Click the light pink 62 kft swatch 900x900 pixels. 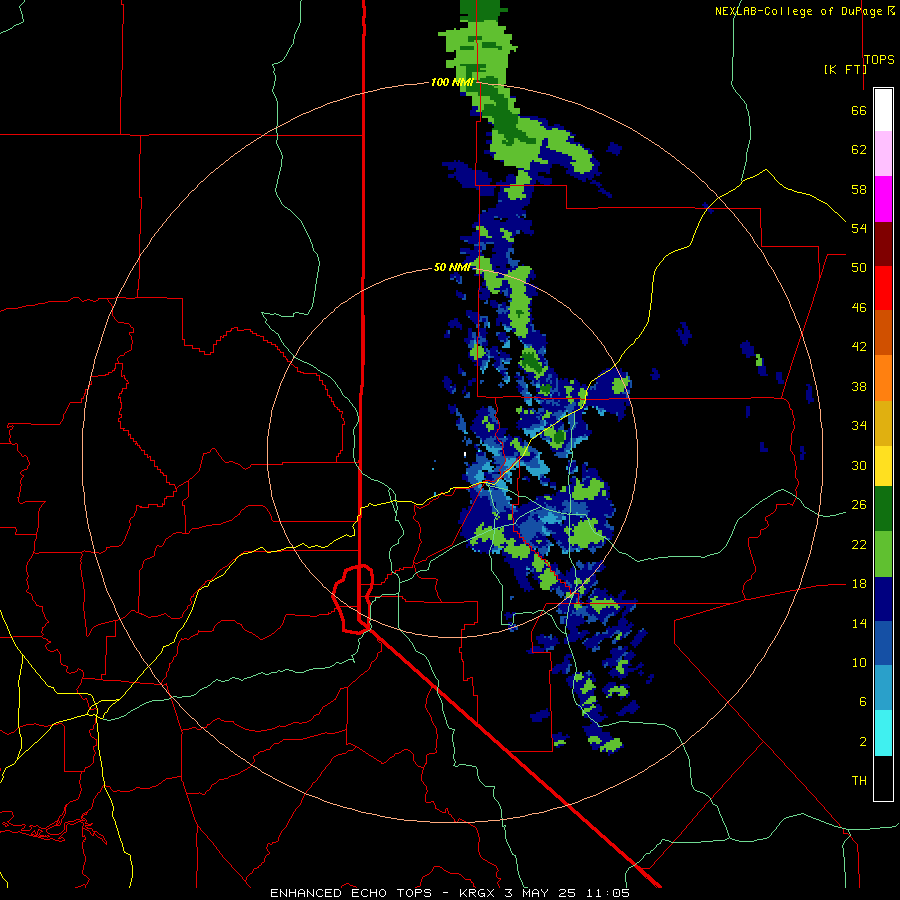coord(883,153)
